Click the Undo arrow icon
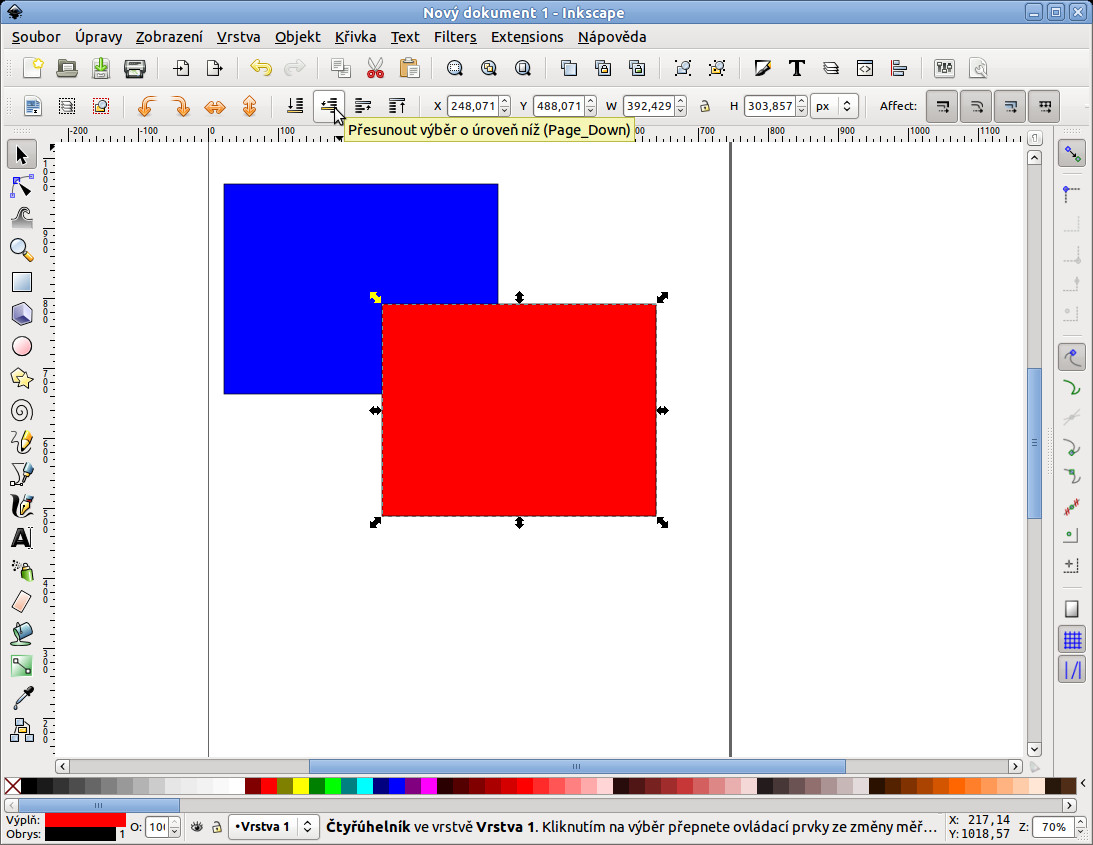The width and height of the screenshot is (1093, 845). click(261, 68)
